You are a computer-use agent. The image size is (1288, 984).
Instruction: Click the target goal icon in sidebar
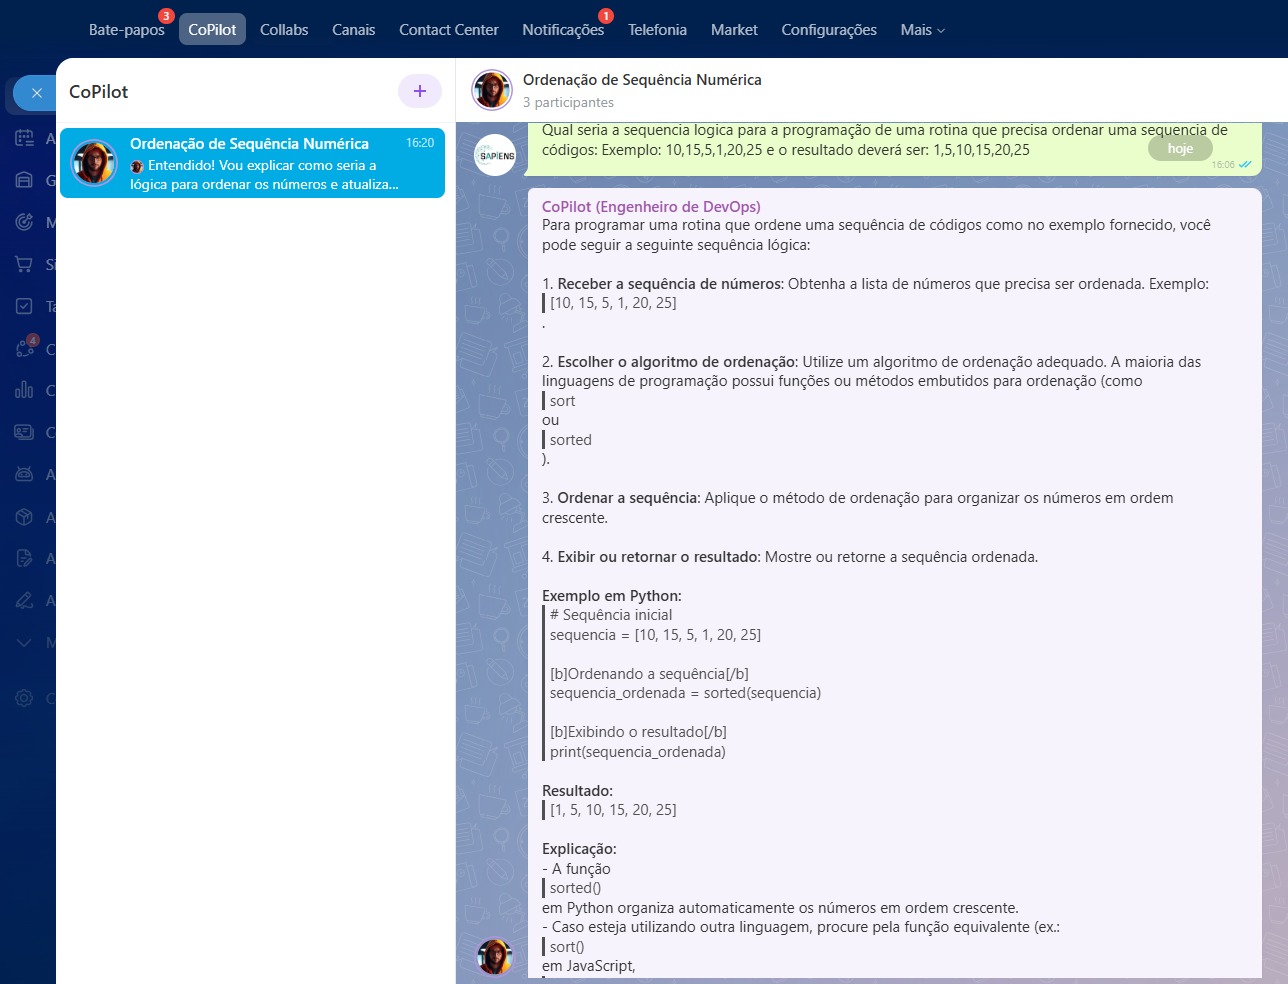(24, 222)
